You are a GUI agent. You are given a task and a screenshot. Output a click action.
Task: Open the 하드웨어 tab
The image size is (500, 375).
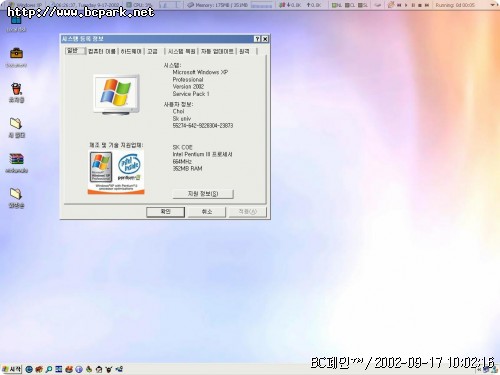[x=131, y=51]
